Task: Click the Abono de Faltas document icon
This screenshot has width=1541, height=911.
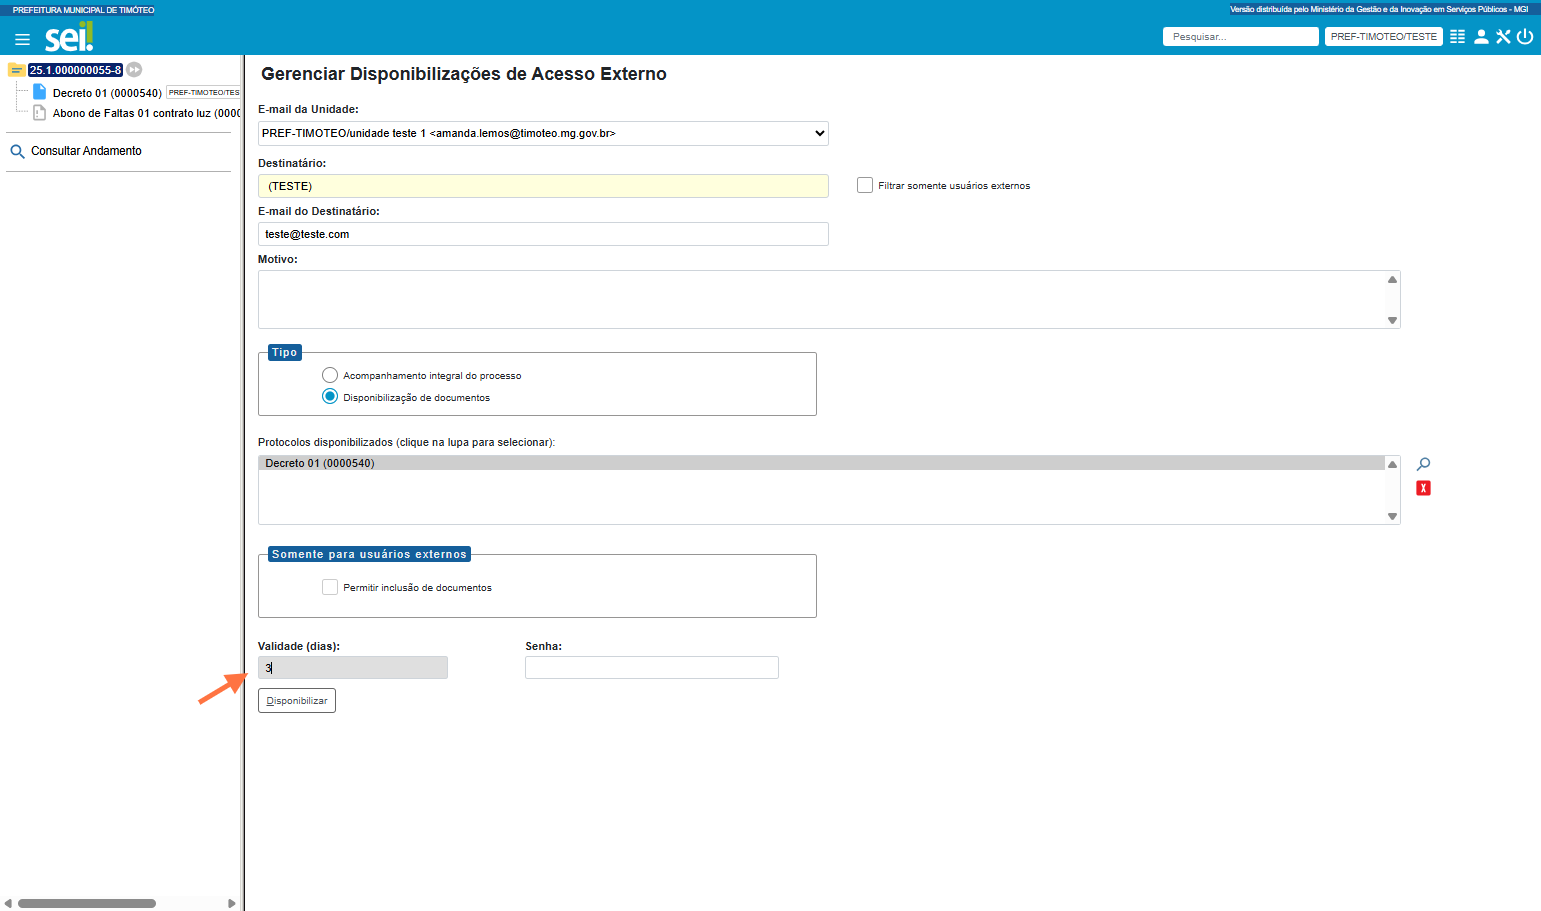Action: pos(40,113)
